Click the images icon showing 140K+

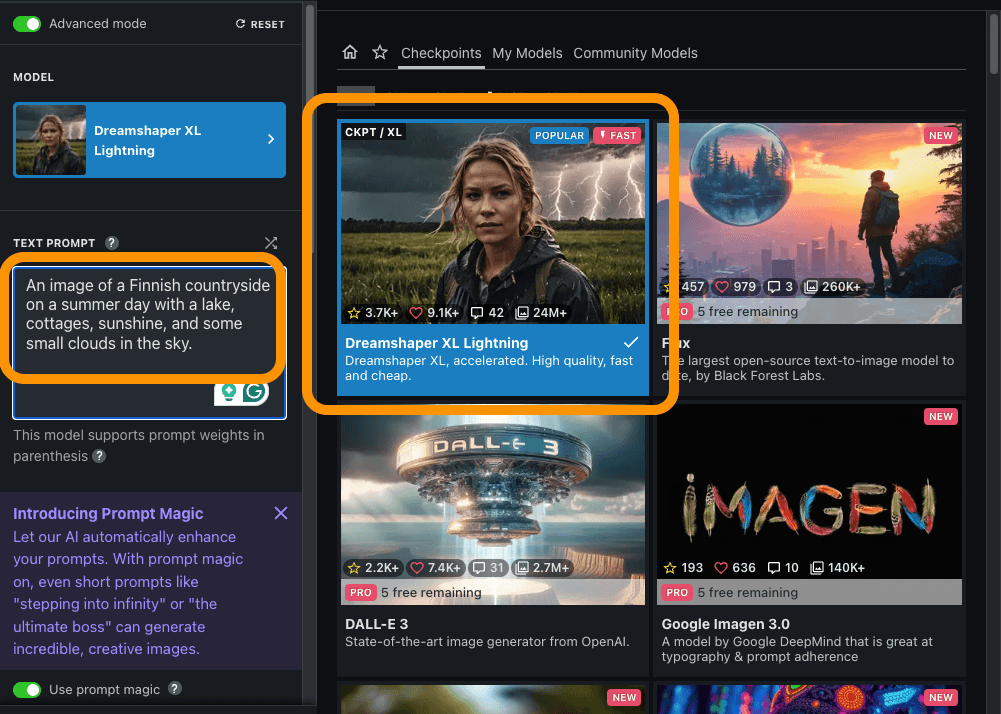coord(817,568)
